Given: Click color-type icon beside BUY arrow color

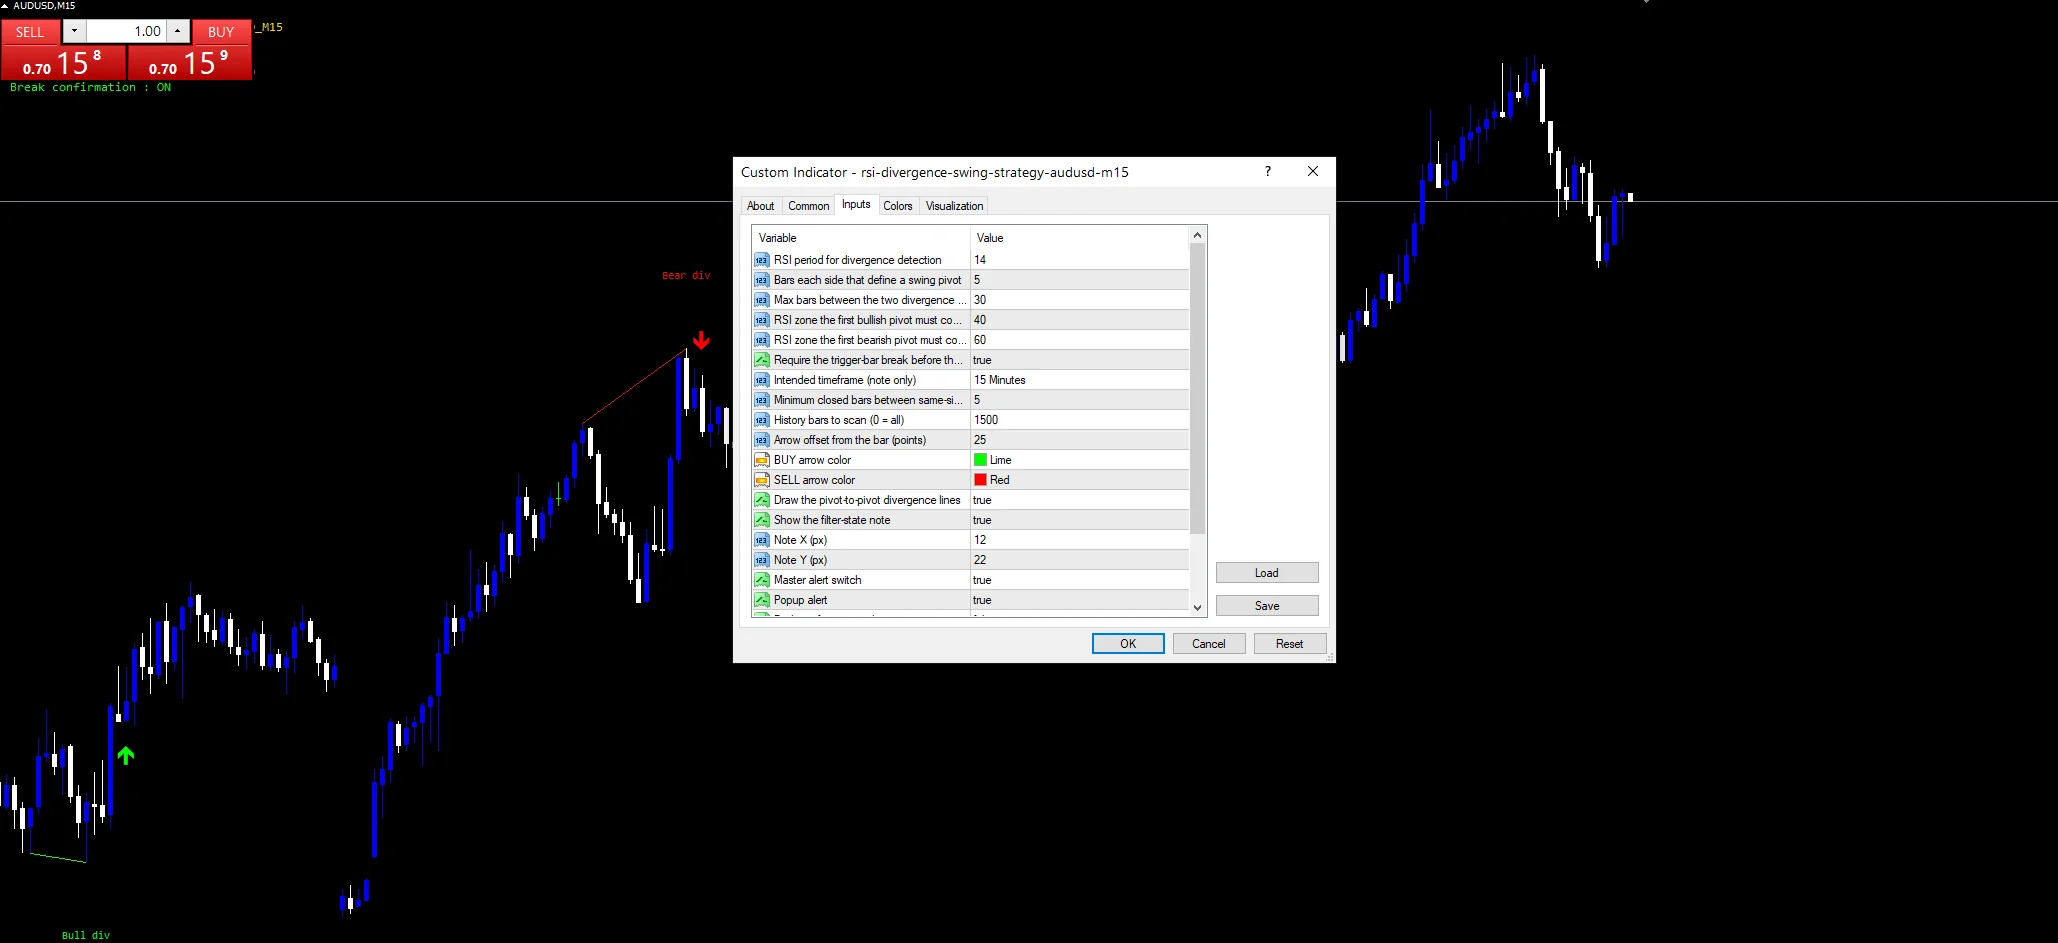Looking at the screenshot, I should pos(762,460).
